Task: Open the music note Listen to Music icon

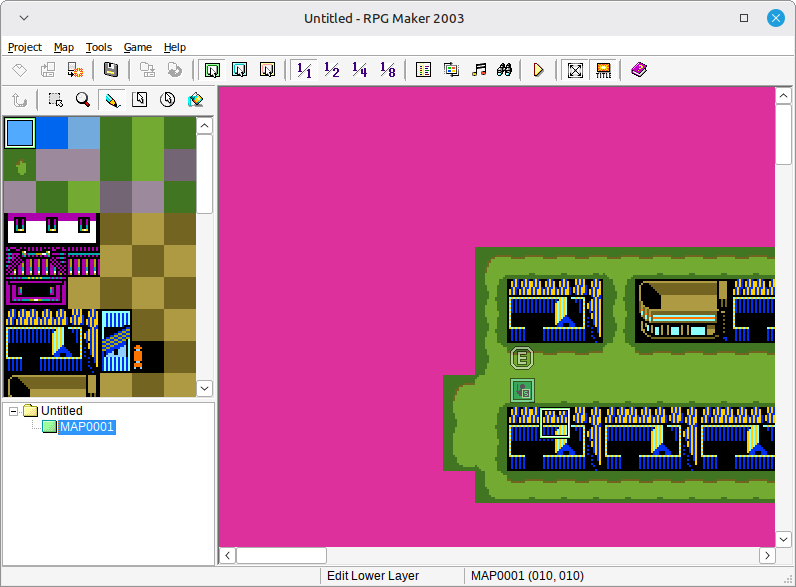Action: pos(479,70)
